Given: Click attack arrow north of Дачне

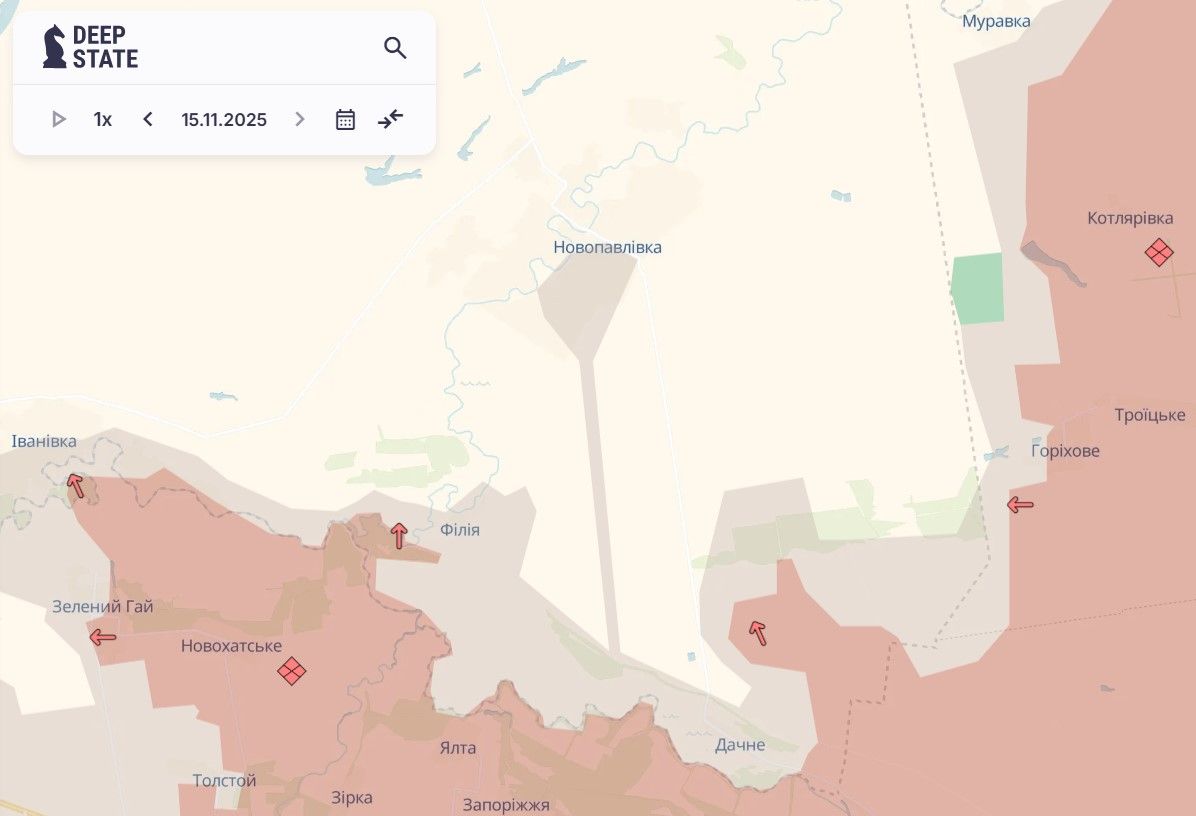Looking at the screenshot, I should coord(758,632).
